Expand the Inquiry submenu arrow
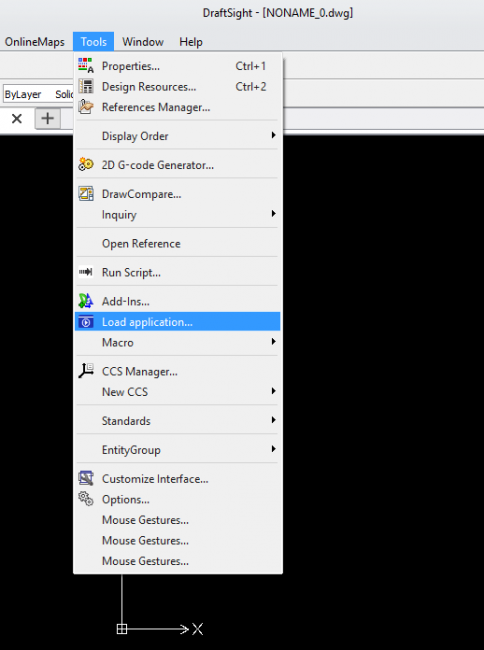Screen dimensions: 484x650 pos(273,214)
